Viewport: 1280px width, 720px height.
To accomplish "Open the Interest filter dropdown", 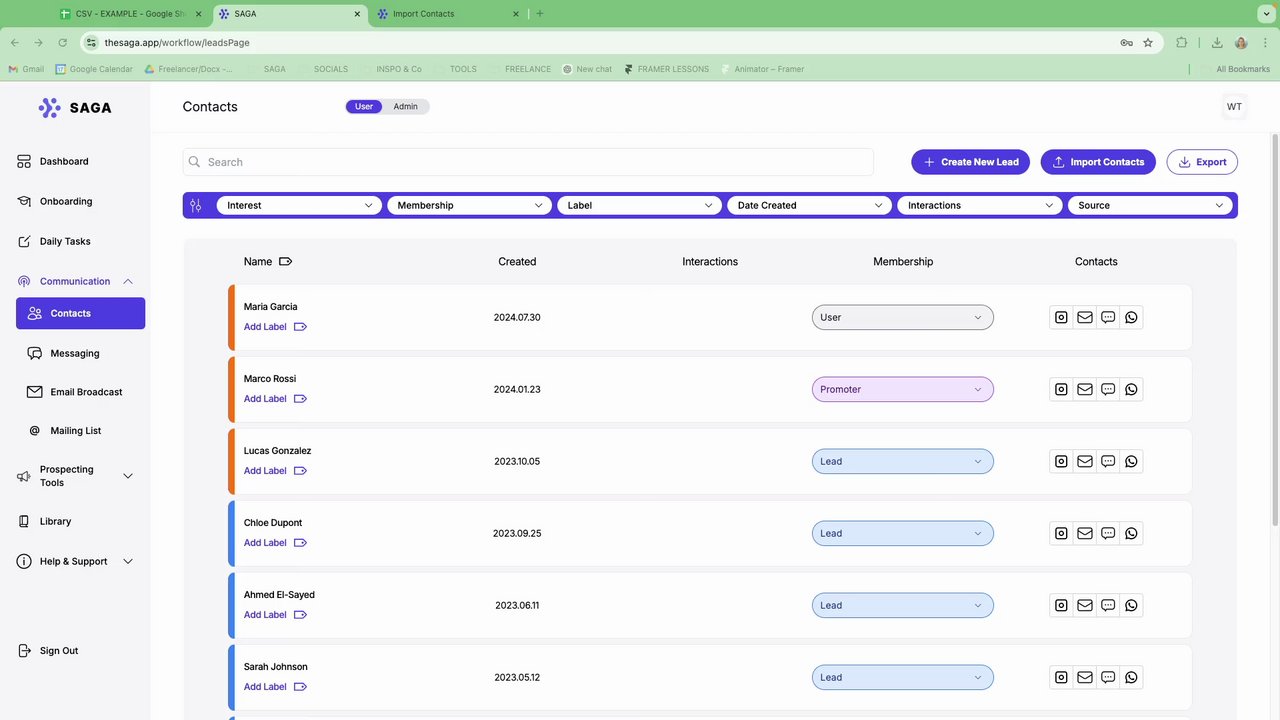I will pyautogui.click(x=299, y=205).
